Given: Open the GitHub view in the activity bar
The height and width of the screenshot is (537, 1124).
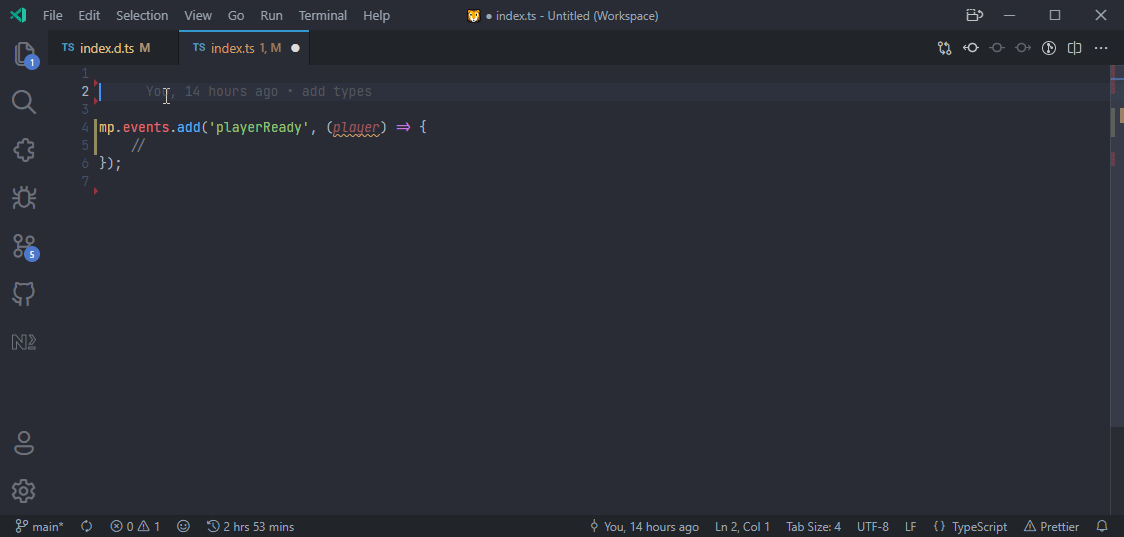Looking at the screenshot, I should click(24, 294).
